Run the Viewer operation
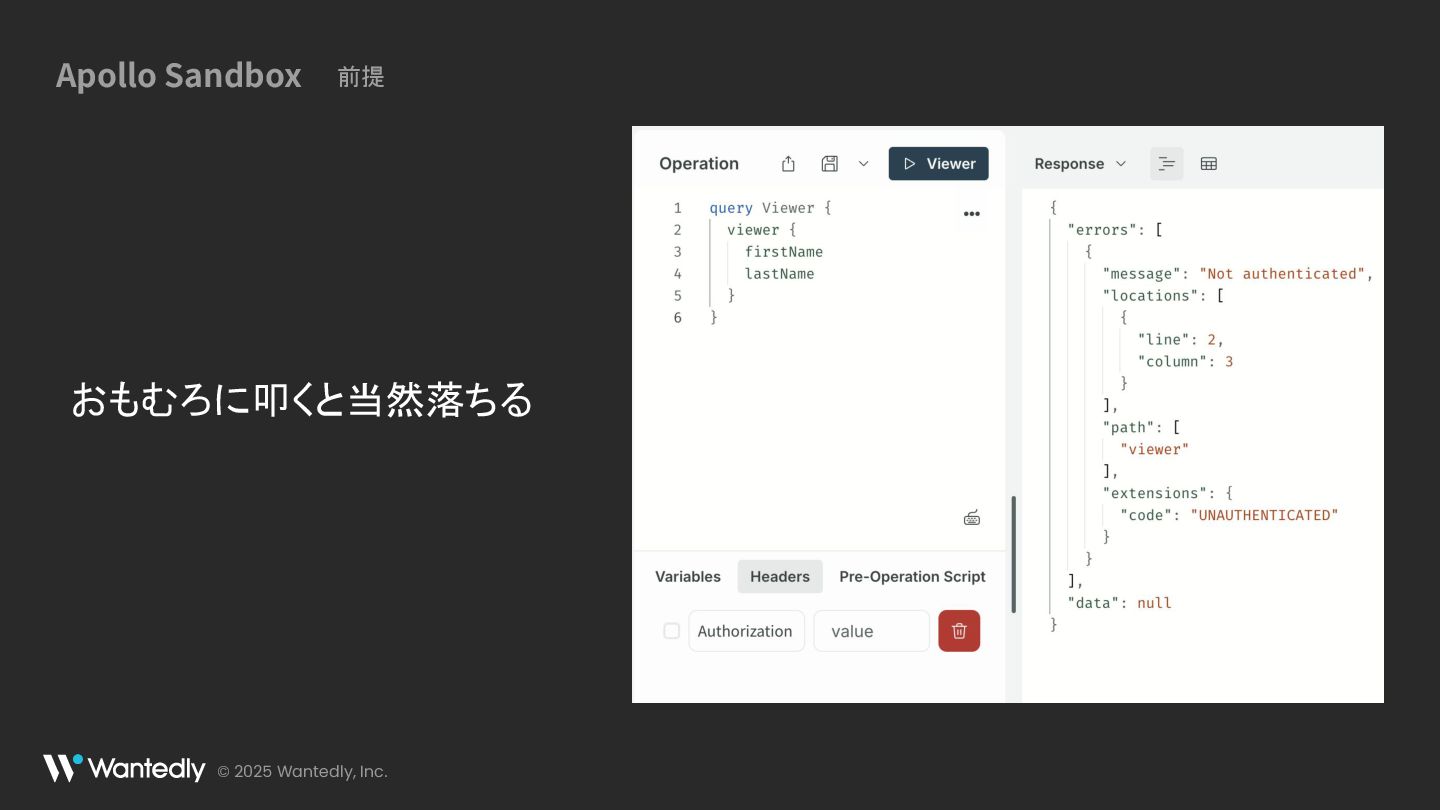The height and width of the screenshot is (810, 1440). (x=938, y=164)
